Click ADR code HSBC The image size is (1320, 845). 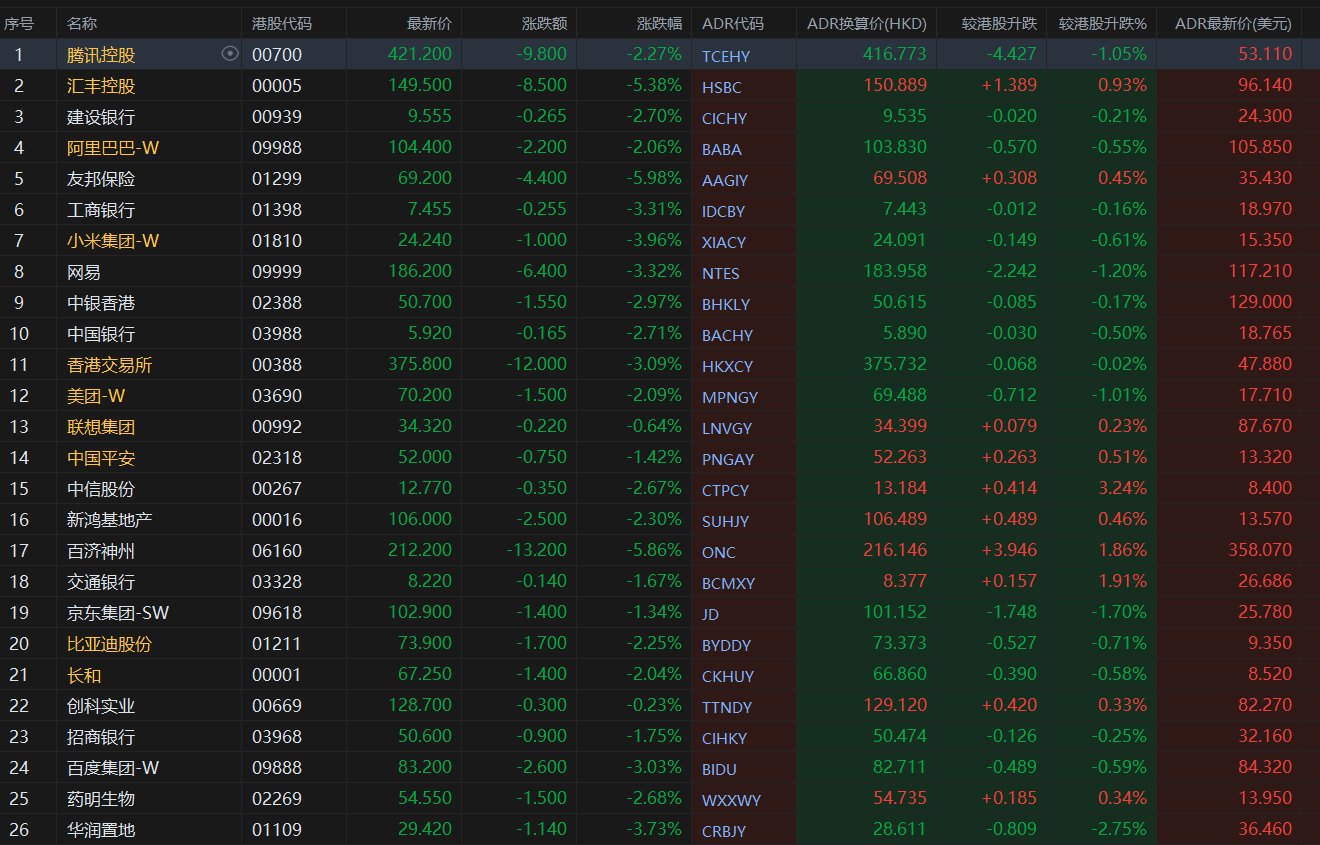click(x=722, y=87)
